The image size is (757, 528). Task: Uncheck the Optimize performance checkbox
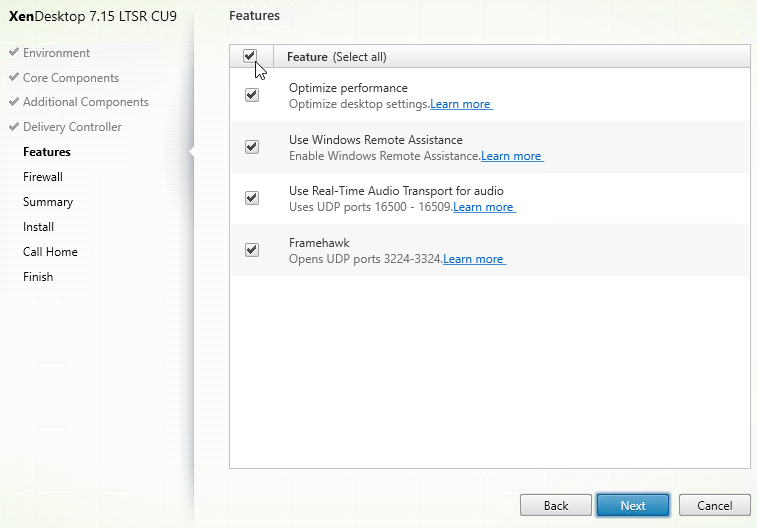(252, 95)
